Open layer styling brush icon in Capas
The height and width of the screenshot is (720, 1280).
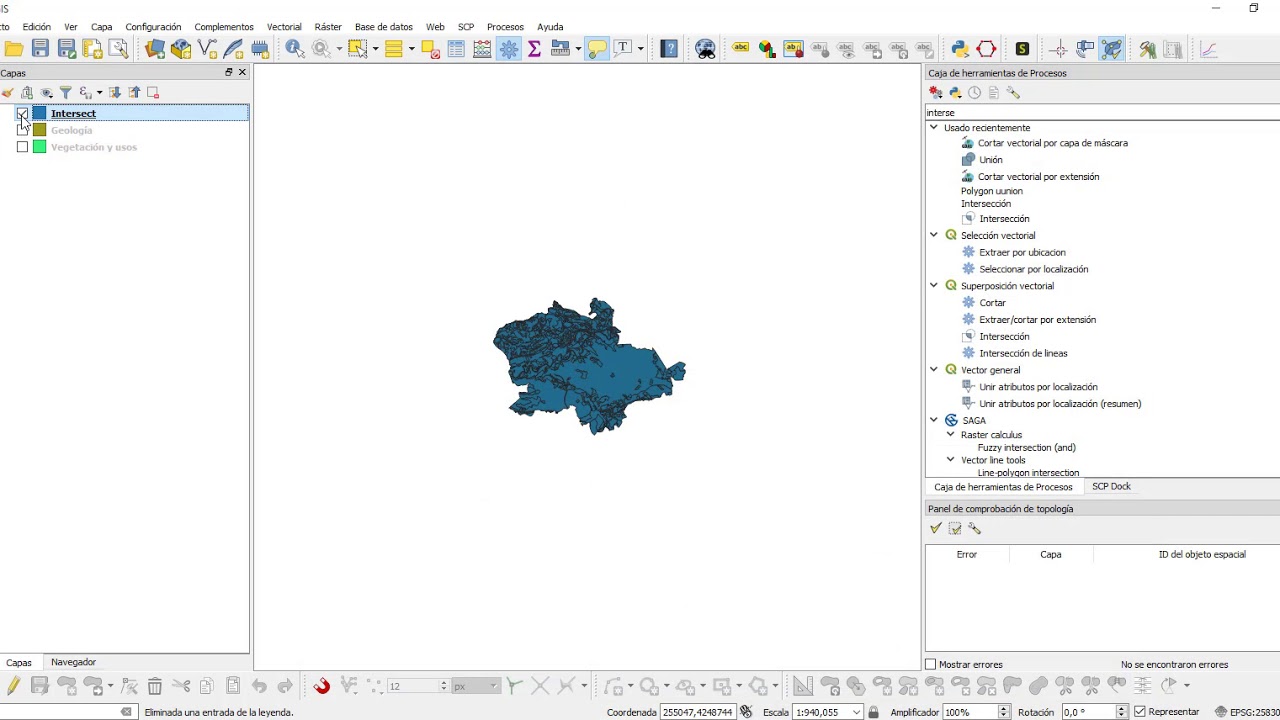point(8,92)
